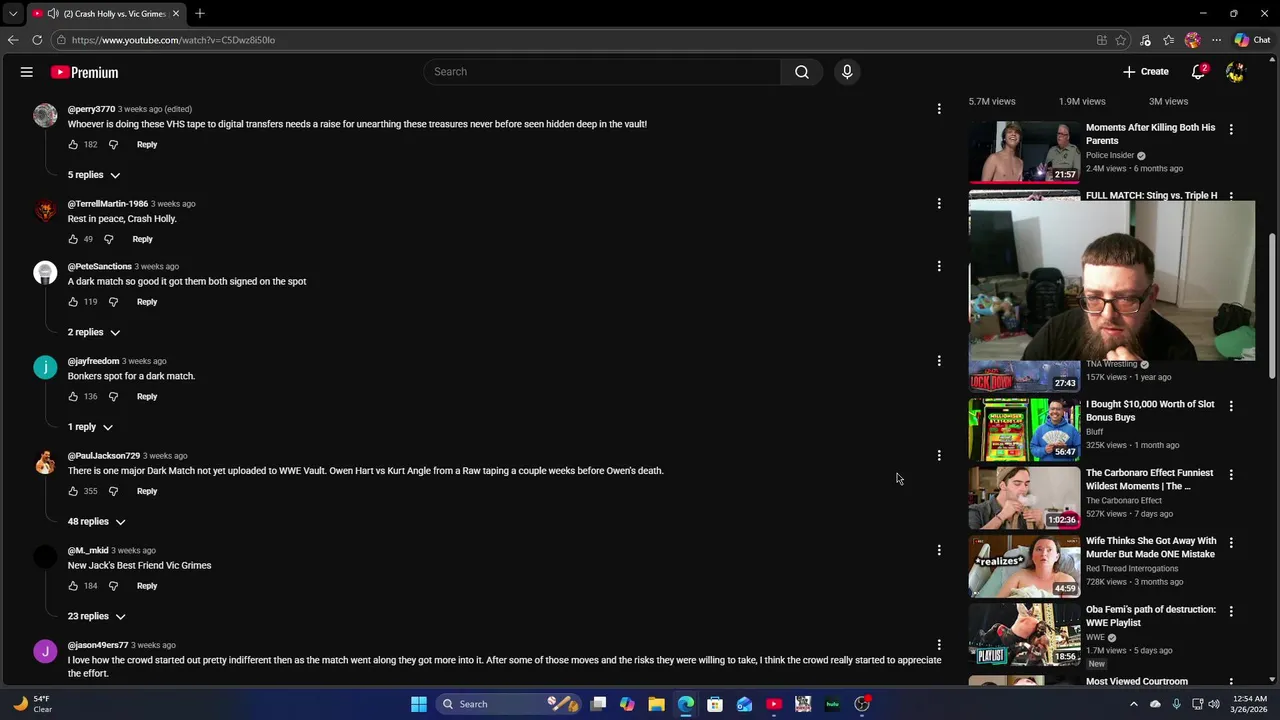Like the @PaulJackson729 comment
Viewport: 1280px width, 720px height.
73,491
